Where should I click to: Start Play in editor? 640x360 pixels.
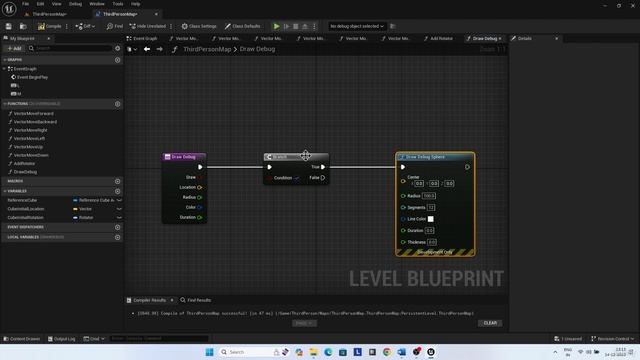(x=276, y=26)
